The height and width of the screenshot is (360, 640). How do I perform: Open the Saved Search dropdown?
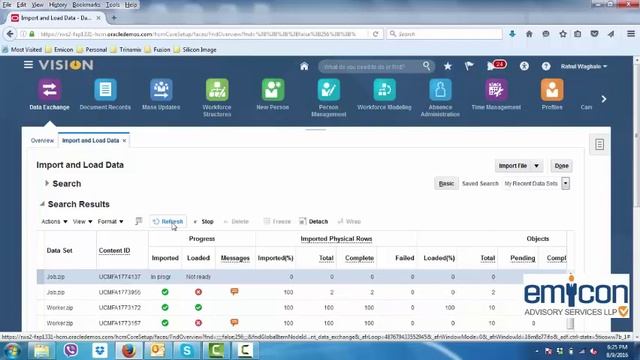[x=565, y=183]
